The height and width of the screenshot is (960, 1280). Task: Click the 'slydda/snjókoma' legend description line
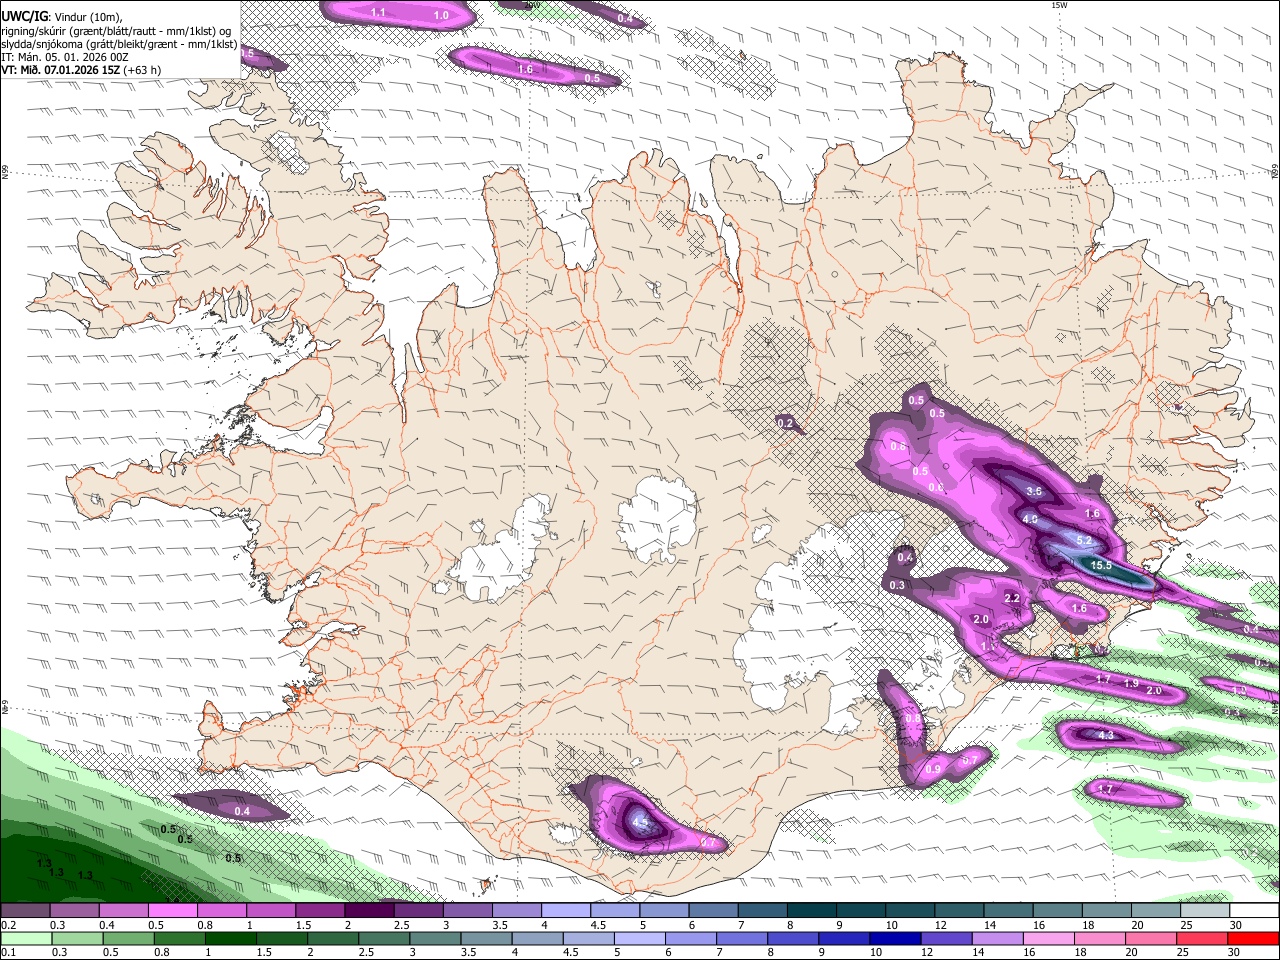click(119, 44)
